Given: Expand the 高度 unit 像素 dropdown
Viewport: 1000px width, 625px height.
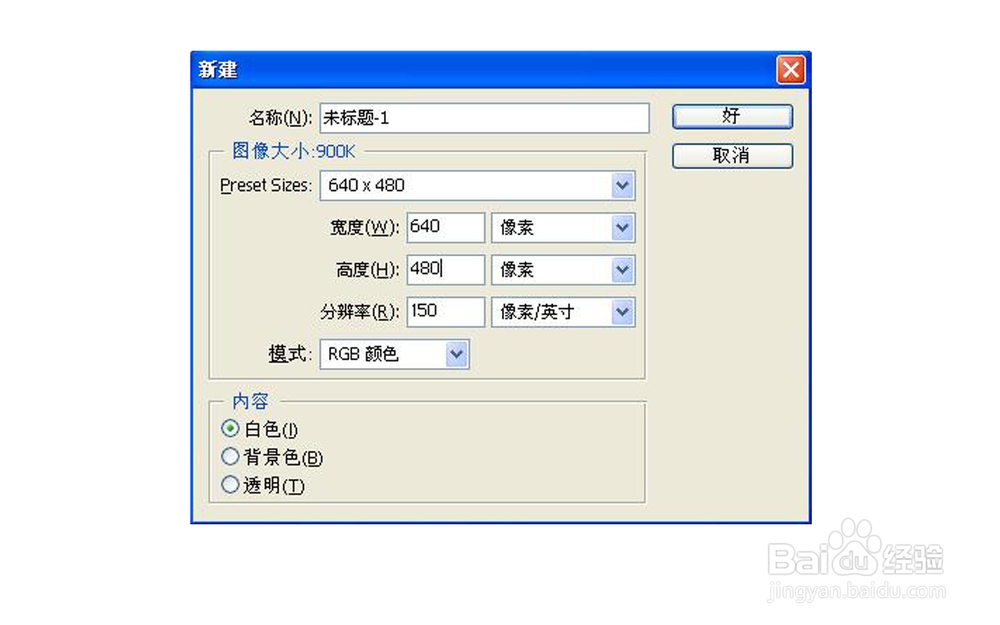Looking at the screenshot, I should point(562,270).
